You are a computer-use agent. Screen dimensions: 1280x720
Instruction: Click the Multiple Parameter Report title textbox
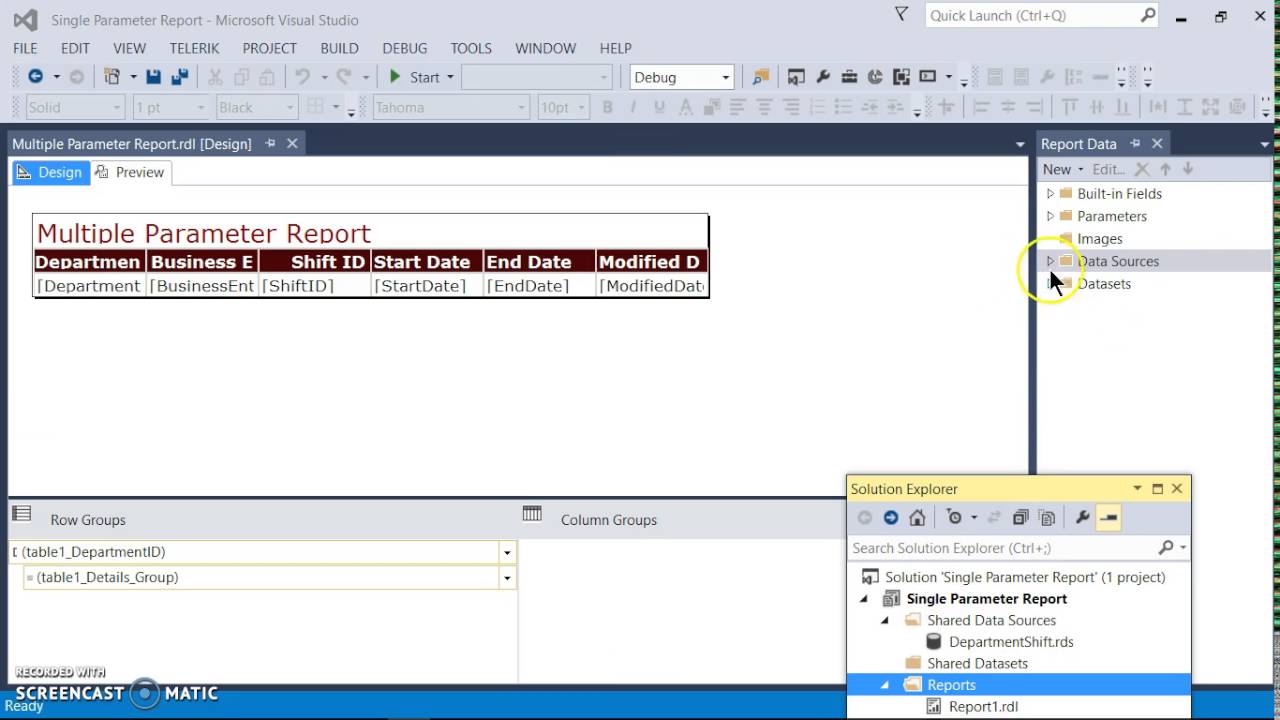coord(370,232)
